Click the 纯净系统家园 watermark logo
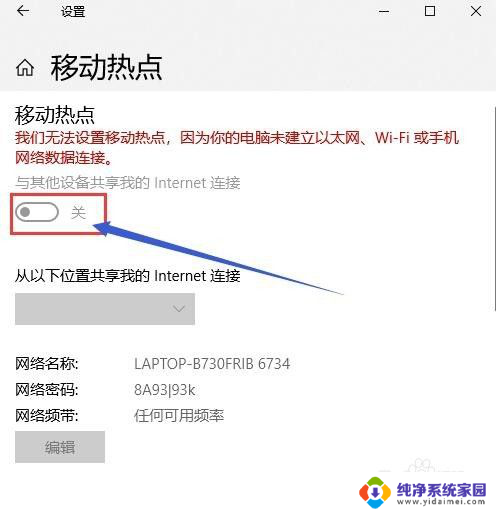 423,493
